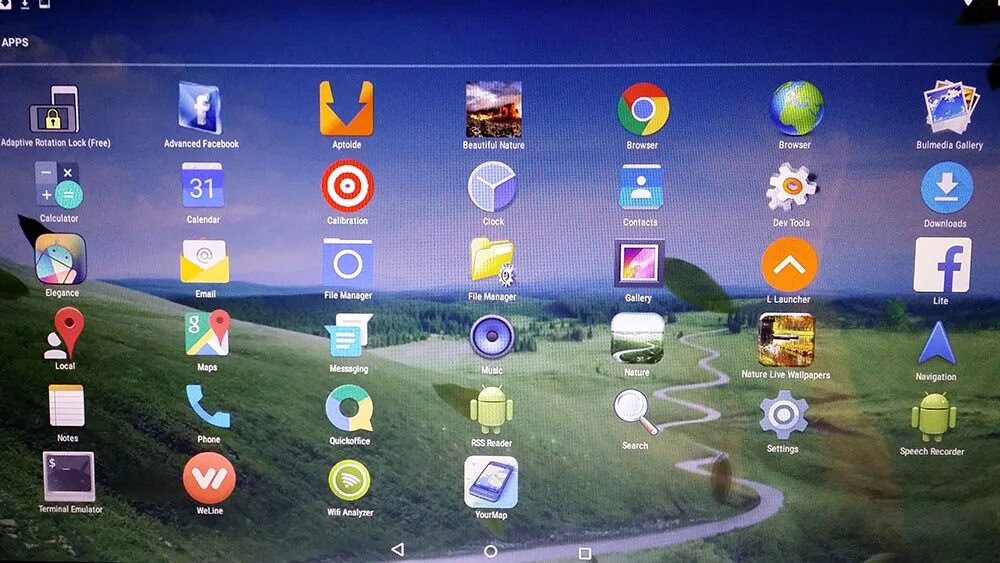Image resolution: width=1000 pixels, height=563 pixels.
Task: Launch the Maps app
Action: point(207,333)
